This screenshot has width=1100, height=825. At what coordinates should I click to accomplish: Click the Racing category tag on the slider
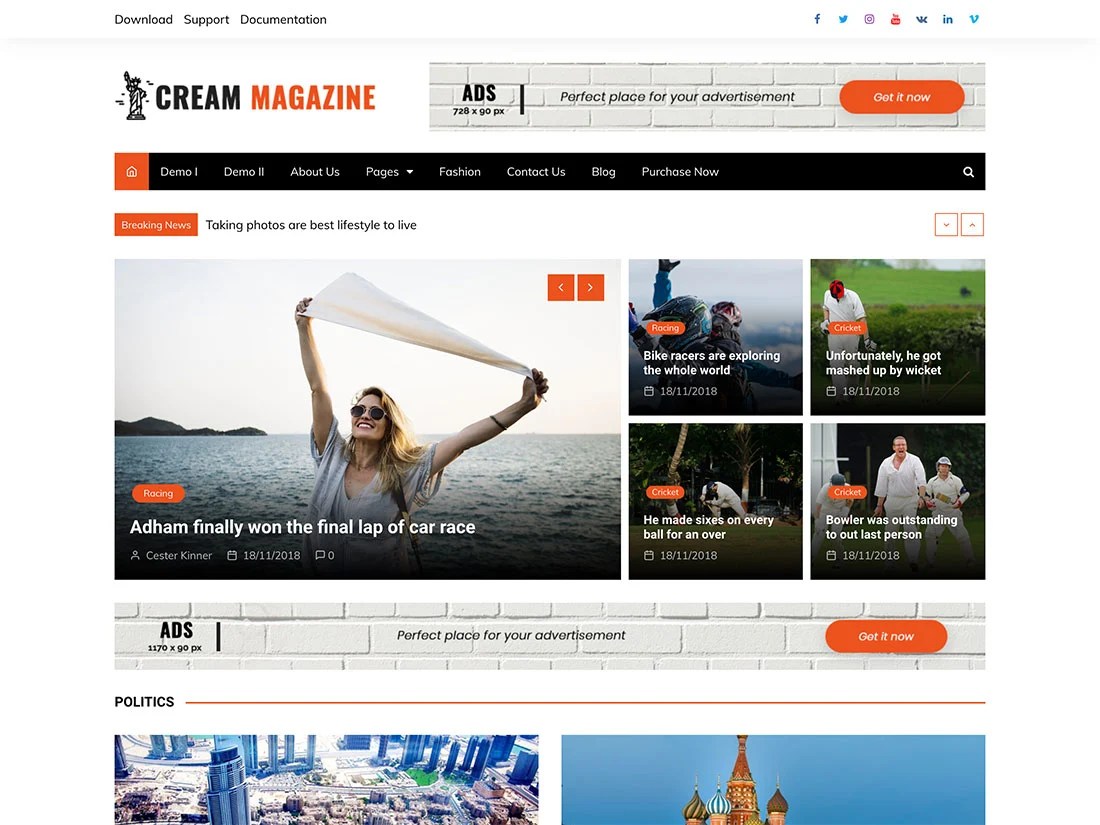[x=157, y=493]
